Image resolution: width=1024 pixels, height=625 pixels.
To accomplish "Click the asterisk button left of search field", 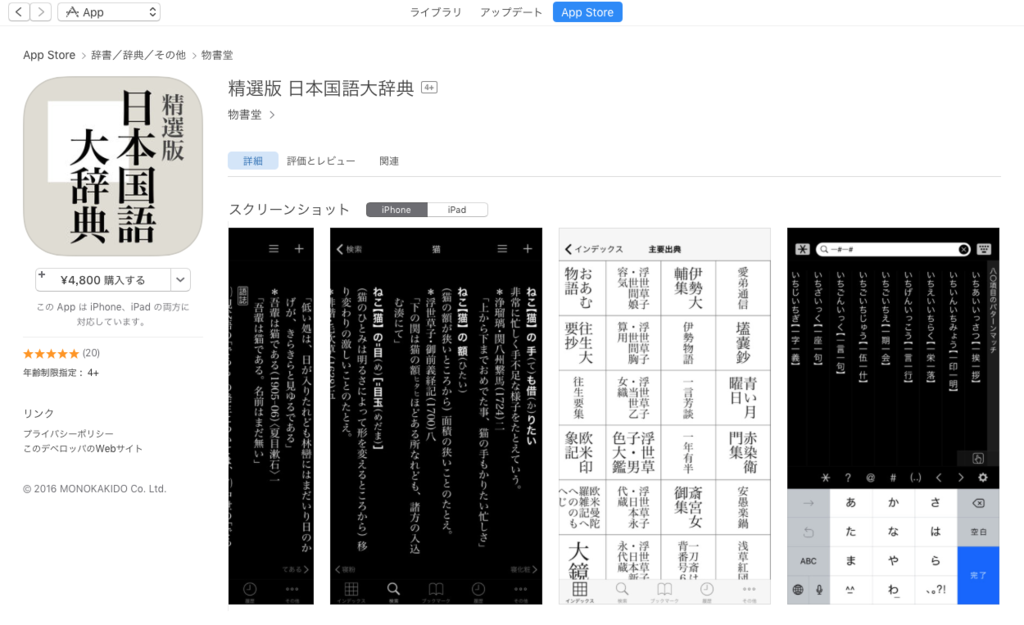I will click(x=803, y=249).
